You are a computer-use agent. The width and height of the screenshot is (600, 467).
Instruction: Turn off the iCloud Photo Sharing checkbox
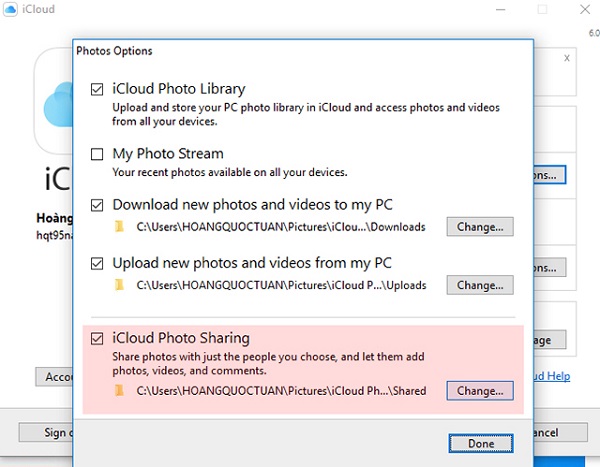click(x=97, y=339)
